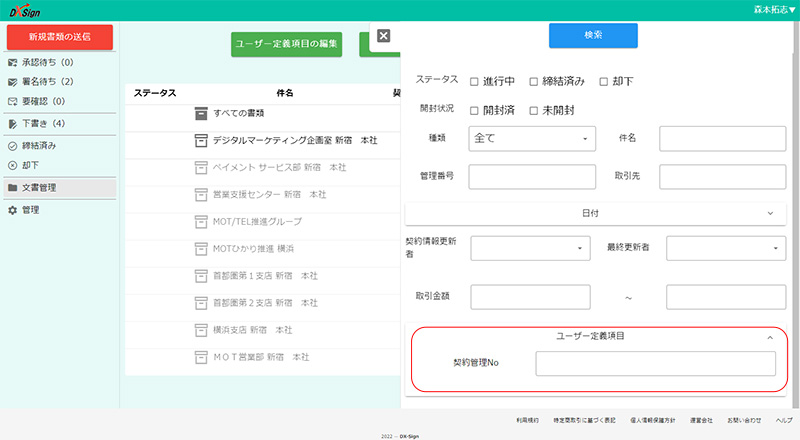The image size is (800, 440).
Task: Select MOT/TEL推進グループ row text
Action: [257, 222]
